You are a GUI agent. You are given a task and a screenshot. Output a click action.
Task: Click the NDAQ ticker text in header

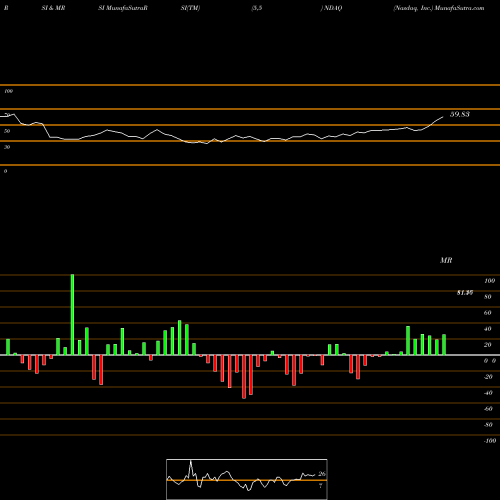[333, 8]
